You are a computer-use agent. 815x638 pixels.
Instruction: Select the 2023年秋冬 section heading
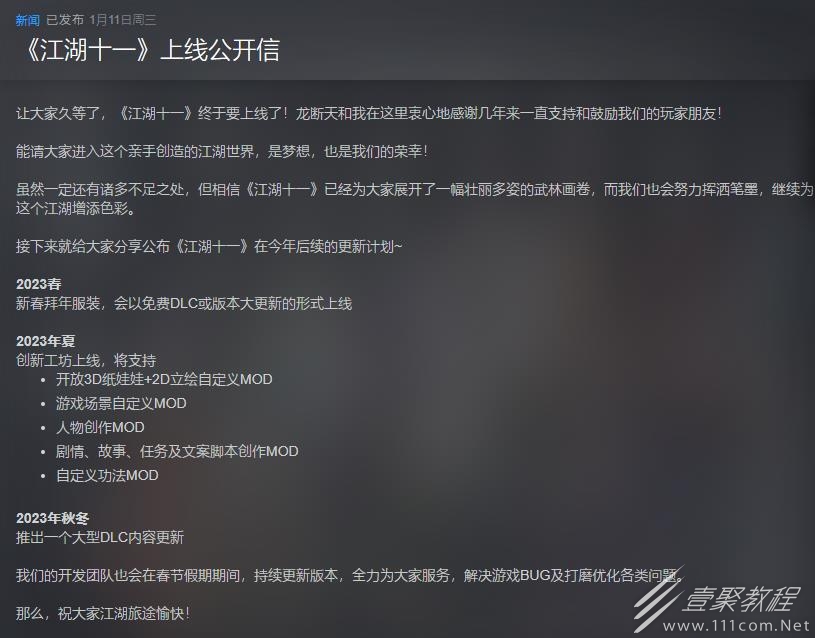52,518
